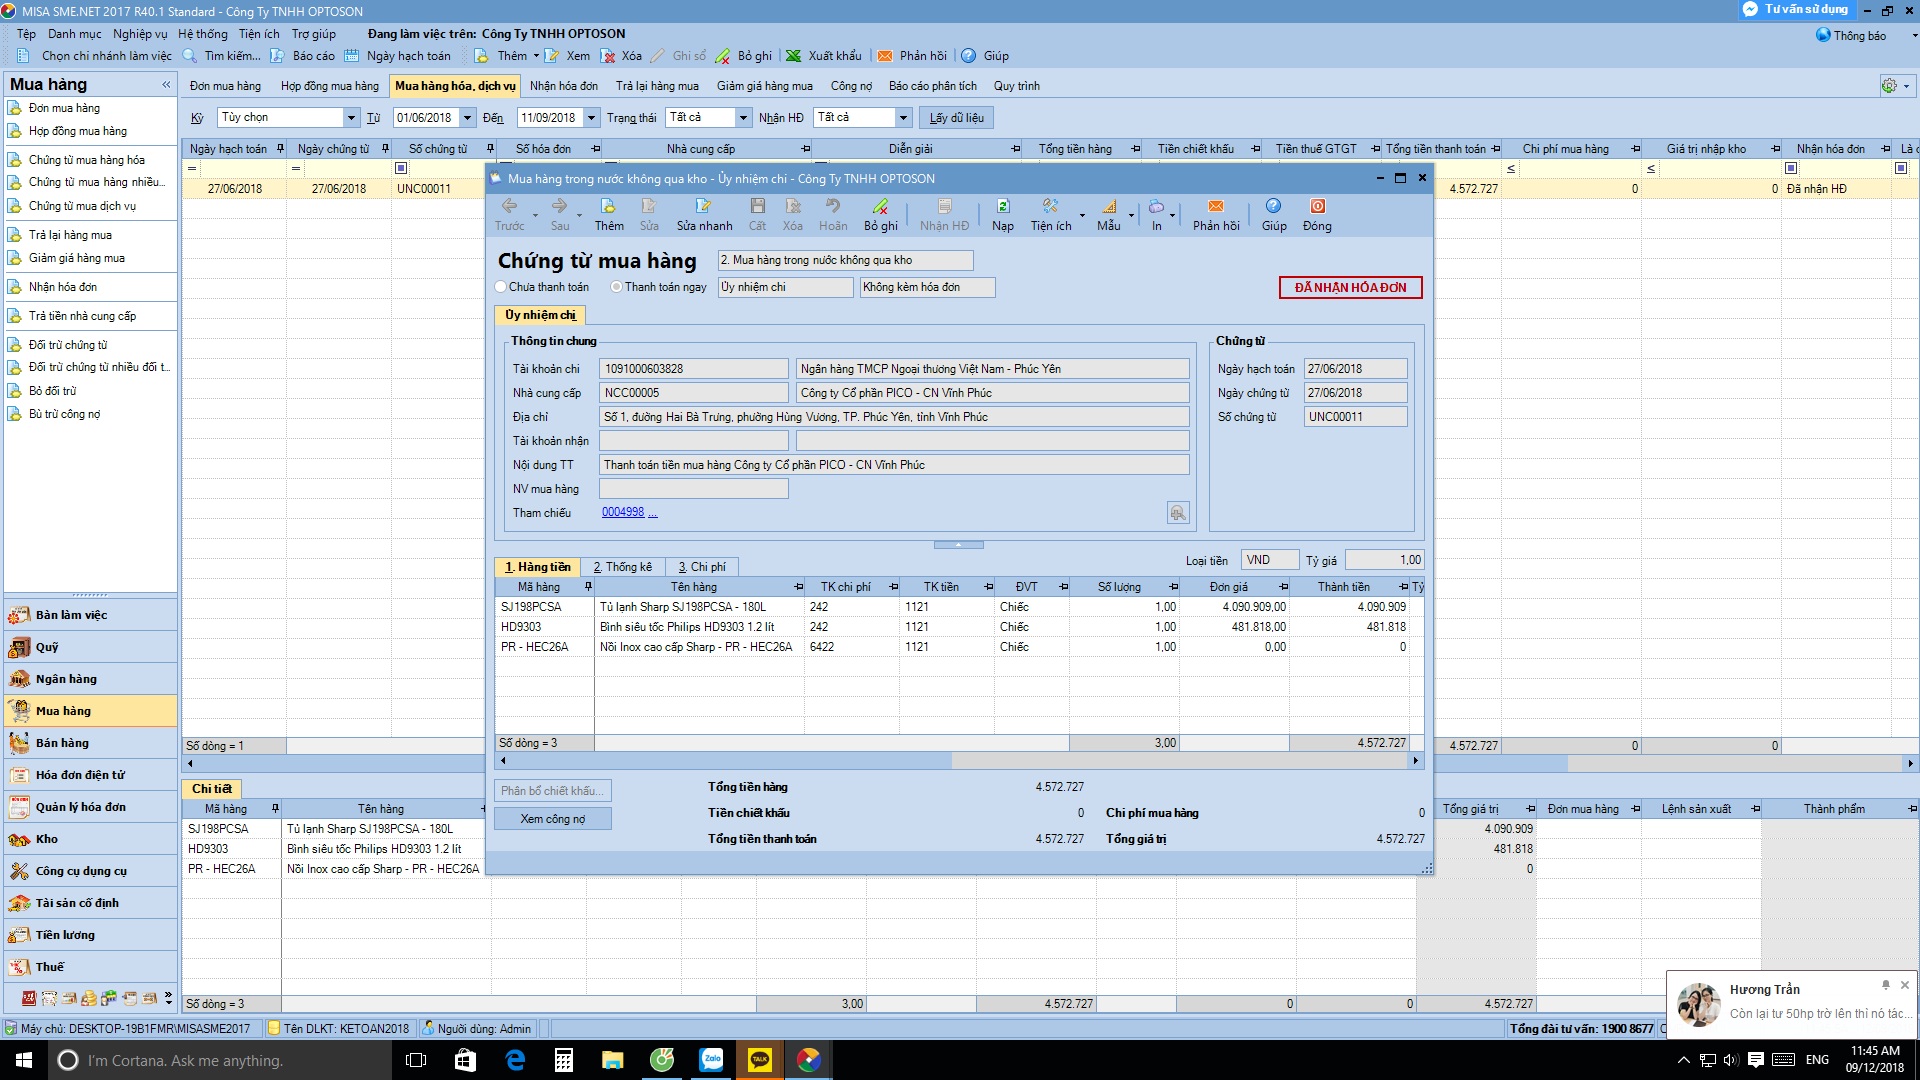Screen dimensions: 1920x1080
Task: Open reference link 0004998
Action: (x=623, y=512)
